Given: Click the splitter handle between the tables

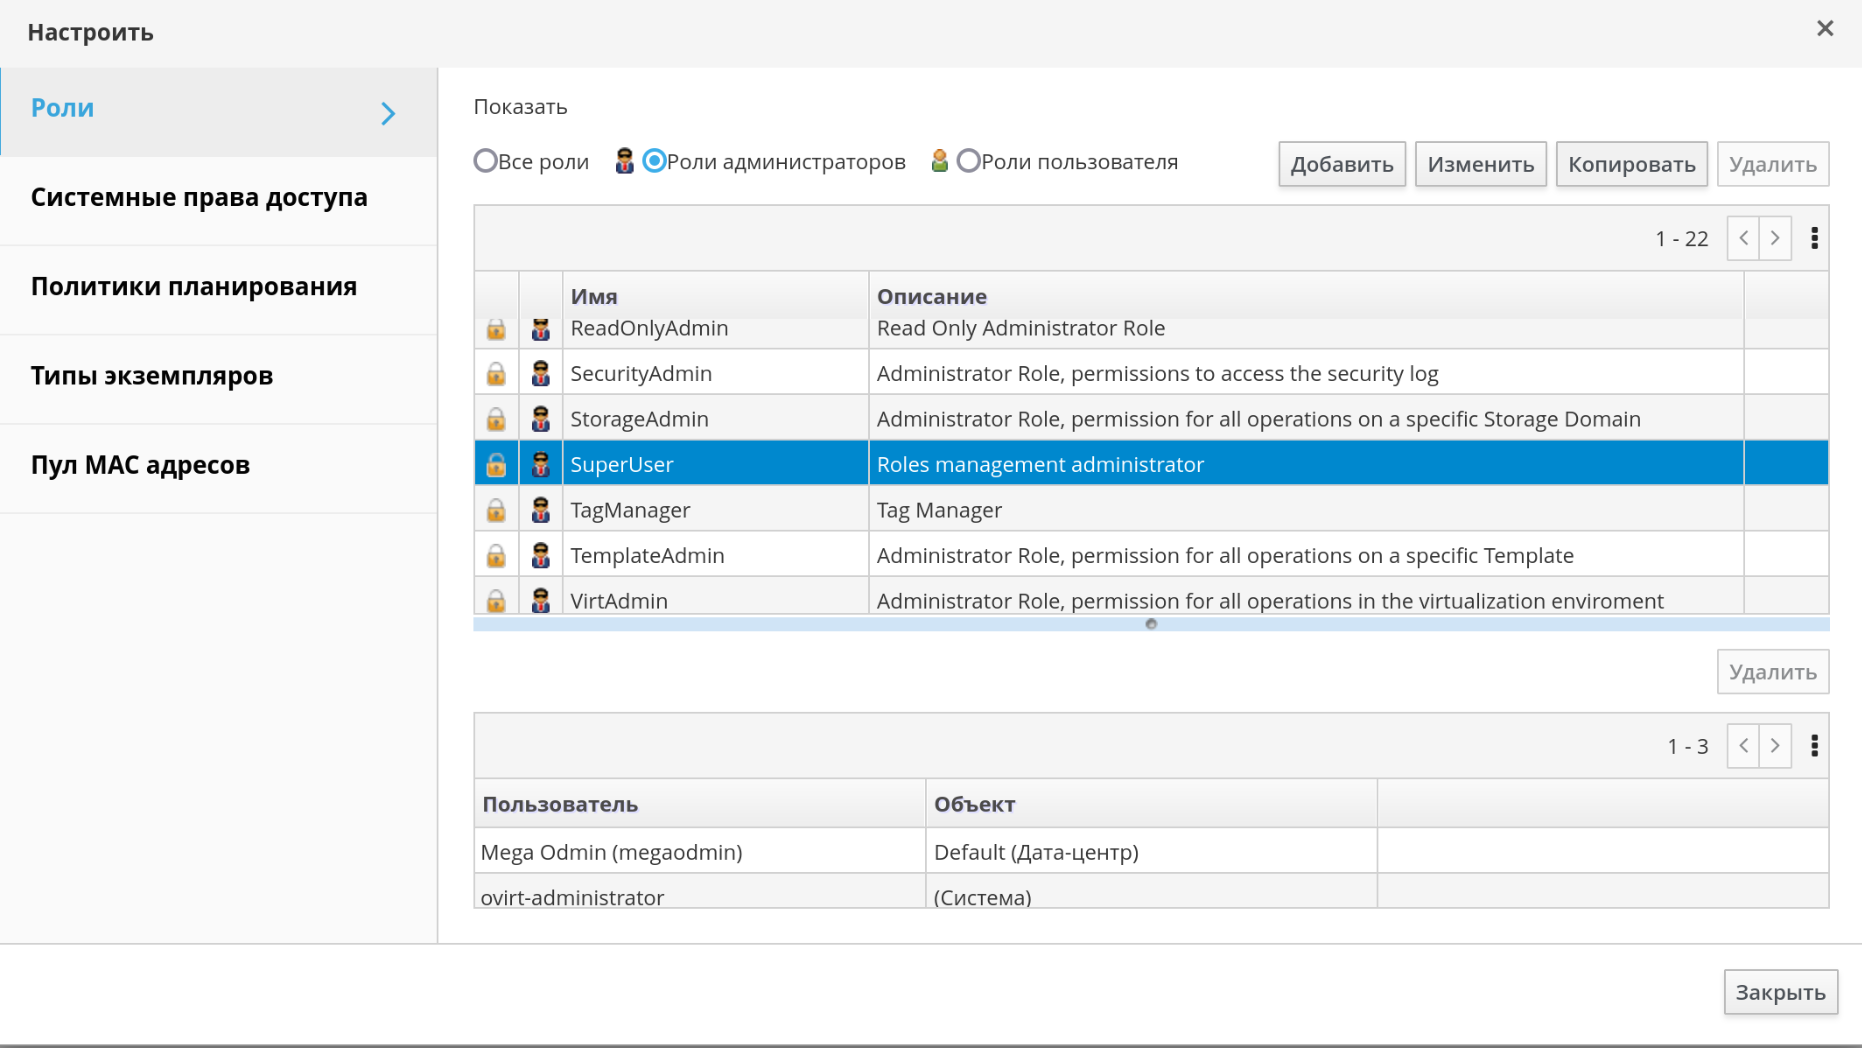Looking at the screenshot, I should 1151,624.
